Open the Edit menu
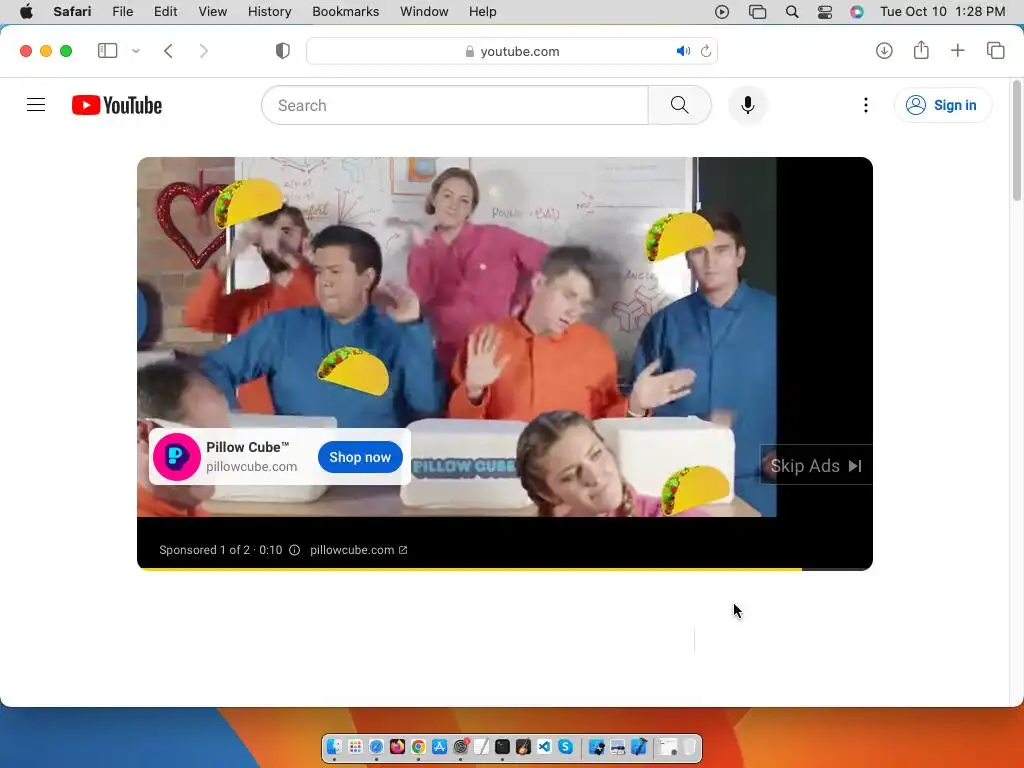The image size is (1024, 768). coord(165,12)
